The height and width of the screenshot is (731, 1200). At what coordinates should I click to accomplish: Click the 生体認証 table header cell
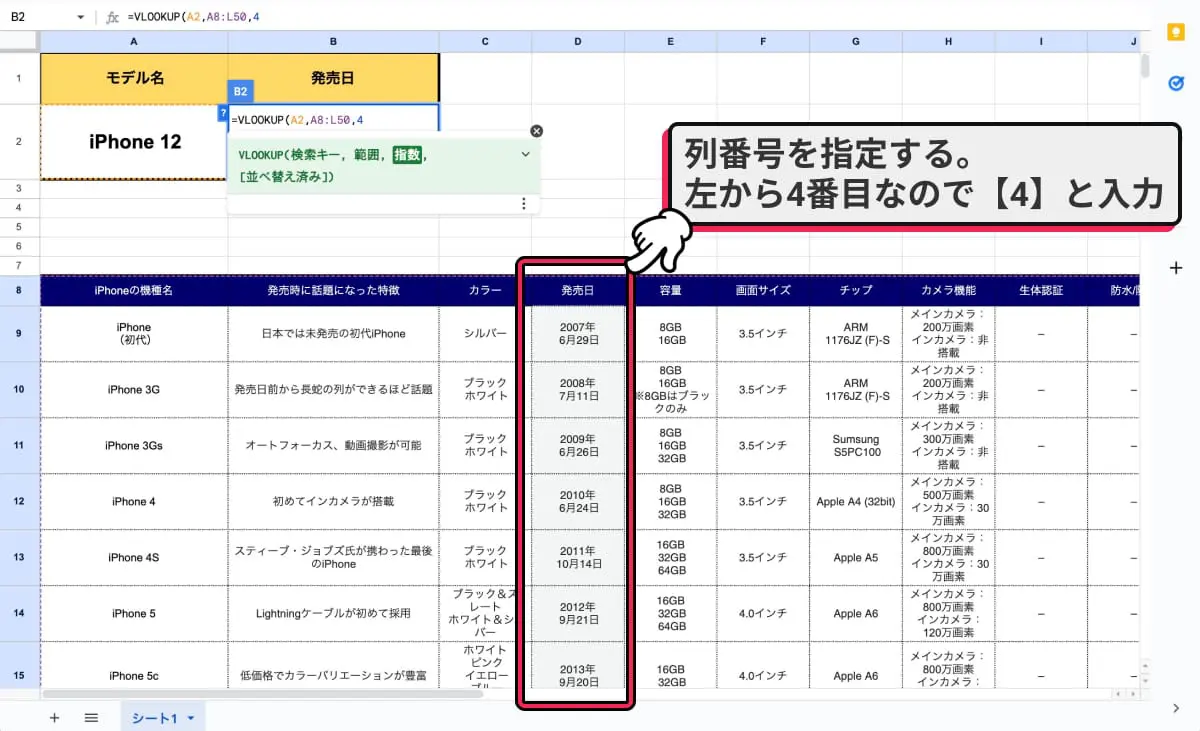pyautogui.click(x=1041, y=290)
